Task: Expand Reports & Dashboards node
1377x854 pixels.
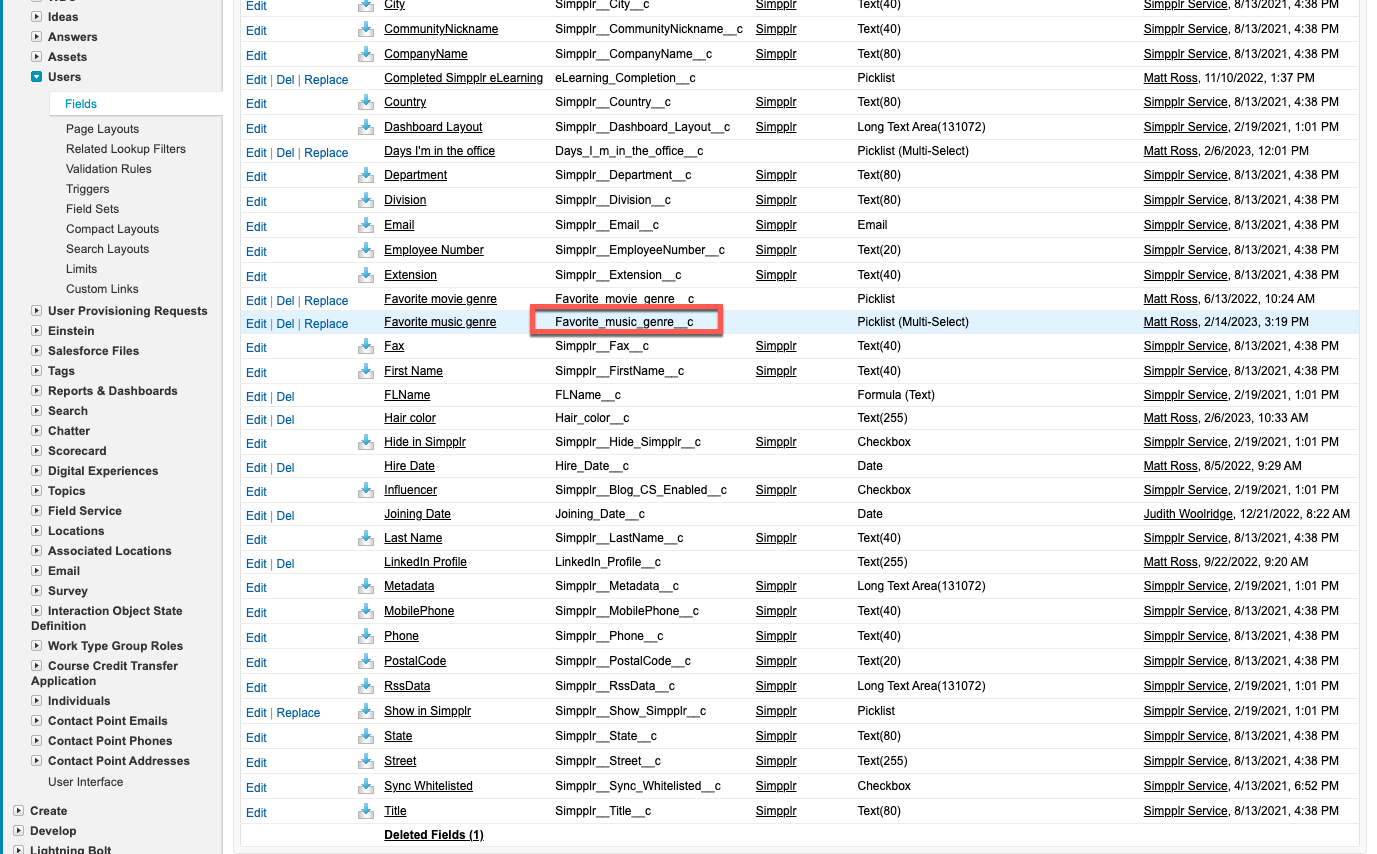Action: [x=37, y=391]
